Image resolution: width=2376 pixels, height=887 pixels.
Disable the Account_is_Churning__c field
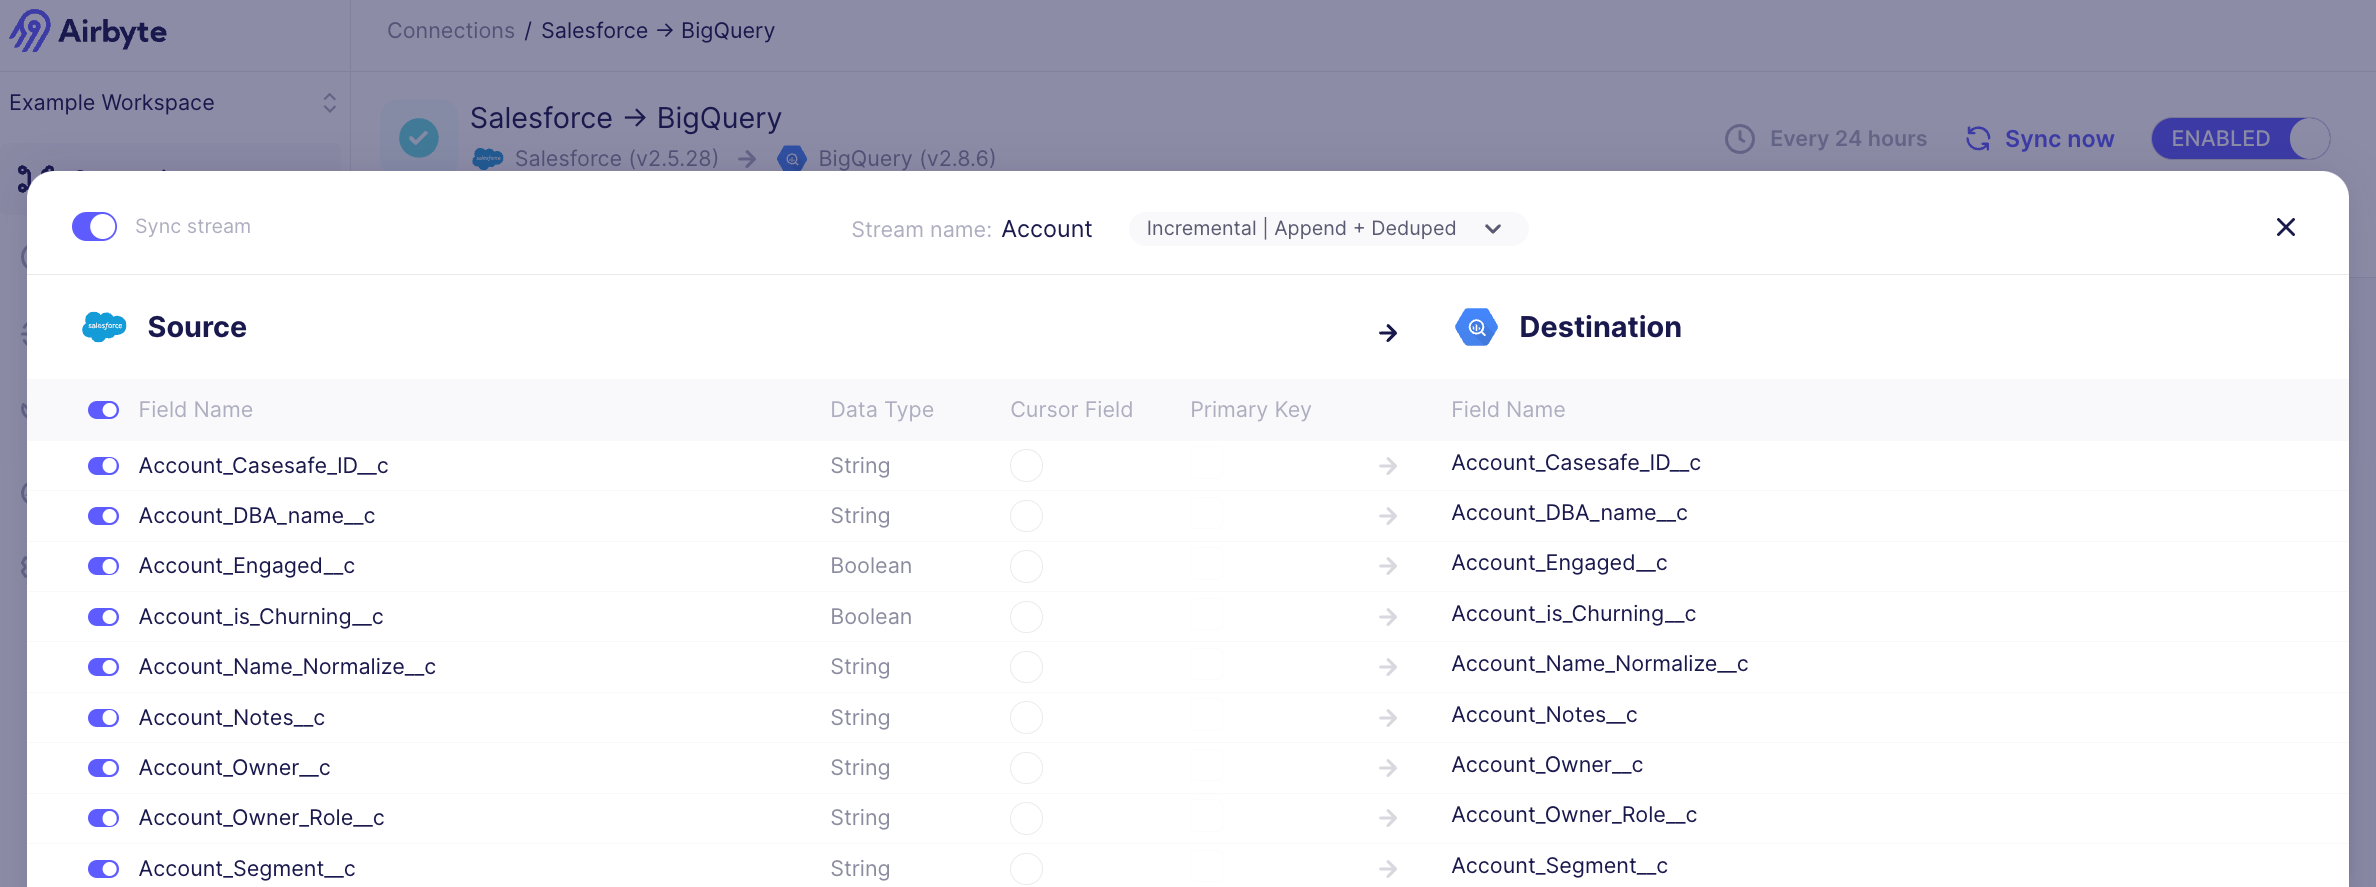tap(103, 617)
